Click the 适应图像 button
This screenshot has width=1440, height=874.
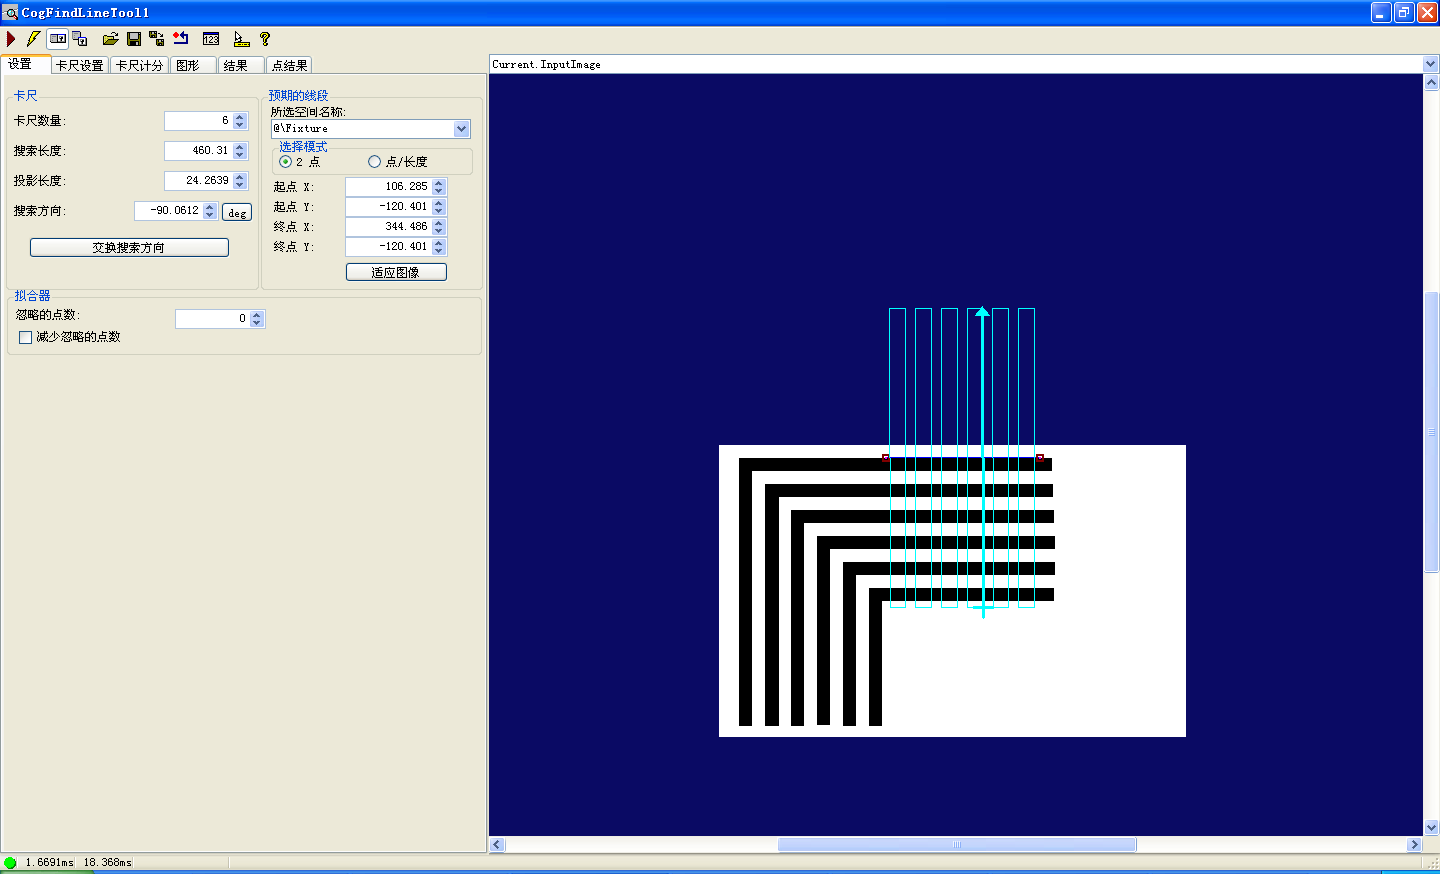pos(396,272)
